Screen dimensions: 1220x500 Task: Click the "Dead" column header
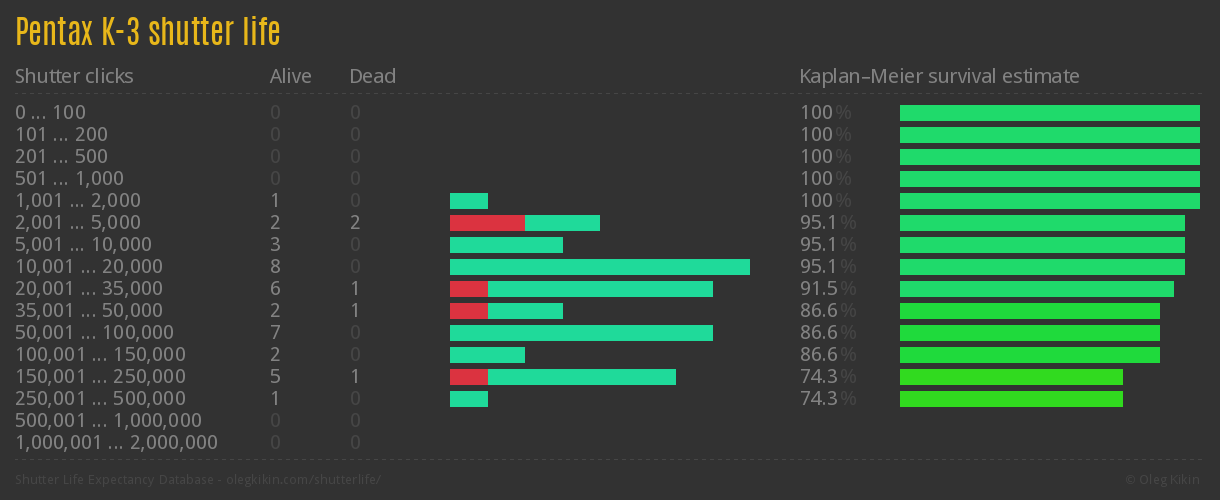click(x=372, y=76)
